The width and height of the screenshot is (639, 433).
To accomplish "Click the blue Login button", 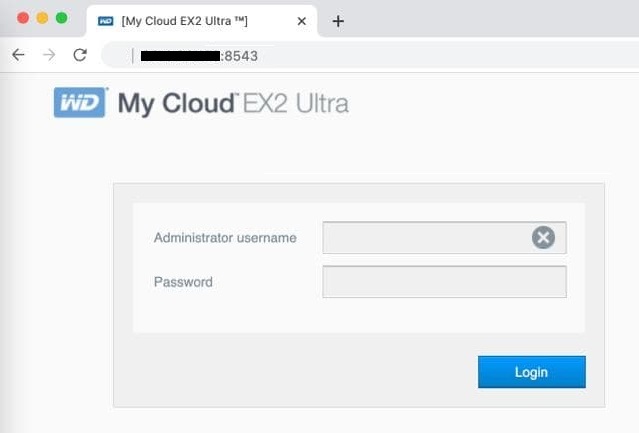I will coord(531,372).
